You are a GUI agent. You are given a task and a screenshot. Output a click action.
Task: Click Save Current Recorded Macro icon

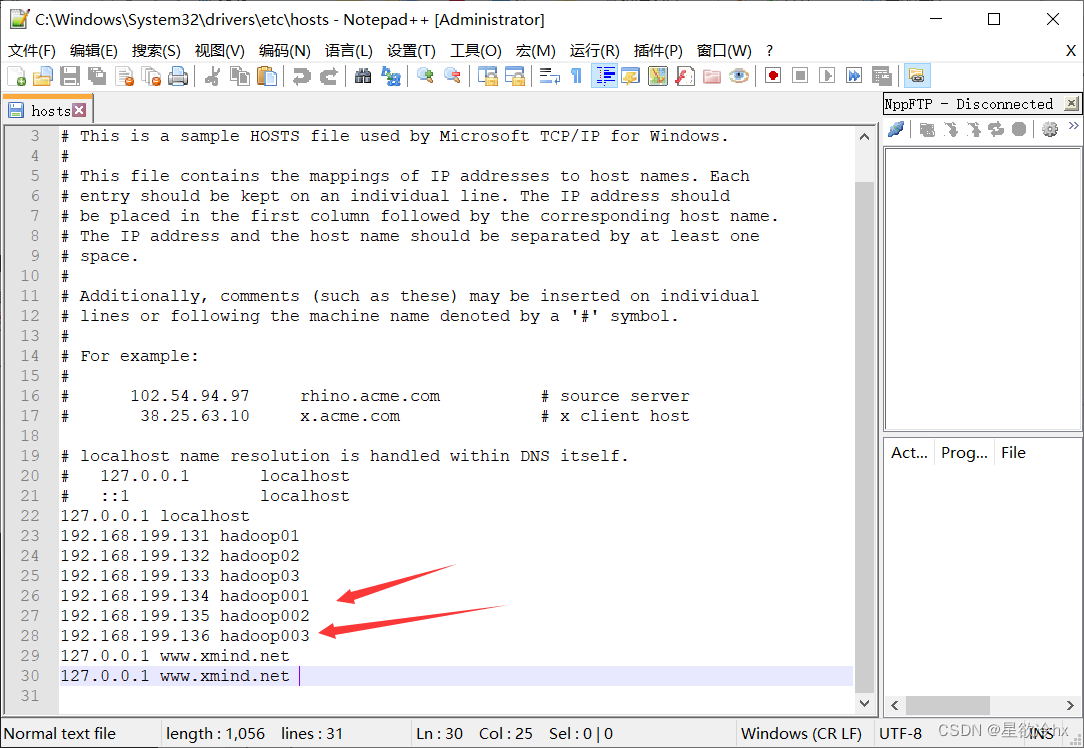pos(881,76)
